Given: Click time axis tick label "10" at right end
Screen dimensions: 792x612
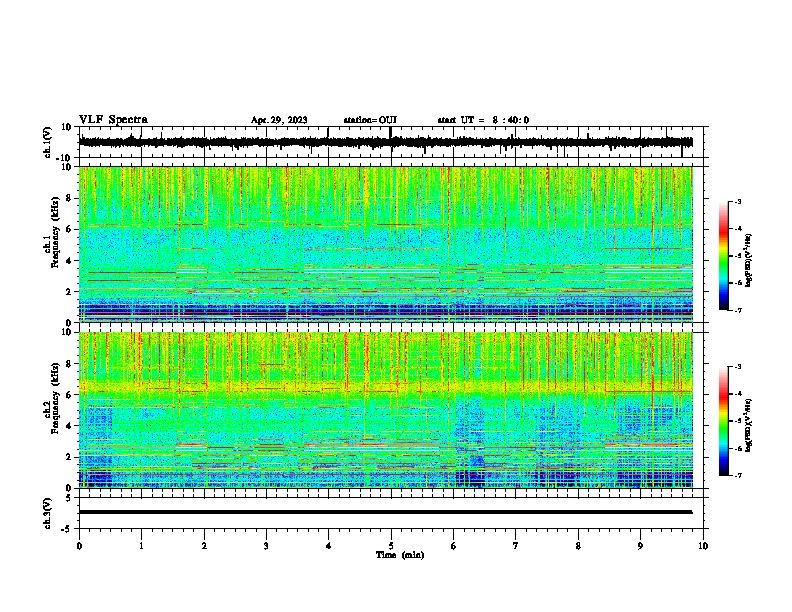Looking at the screenshot, I should click(x=703, y=546).
